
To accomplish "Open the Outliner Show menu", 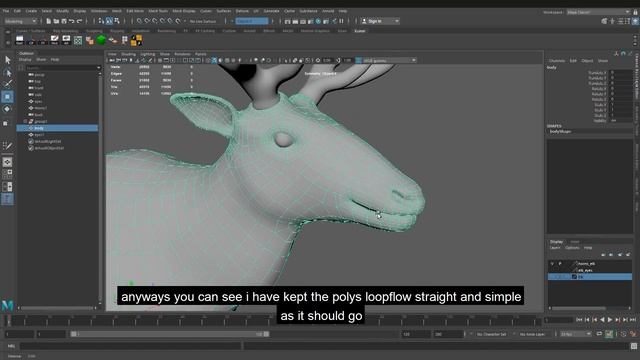I will 41,60.
